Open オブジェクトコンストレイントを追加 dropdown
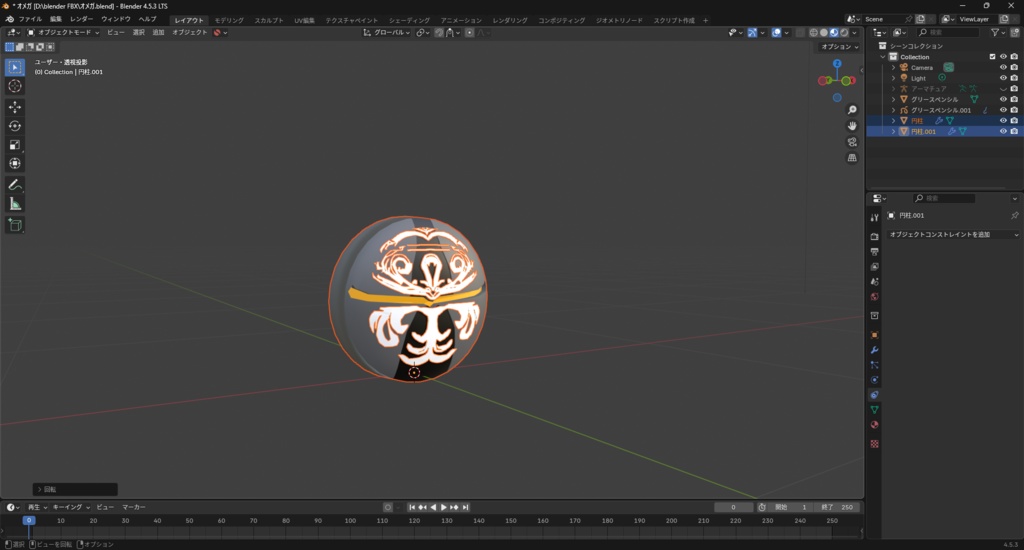Image resolution: width=1024 pixels, height=550 pixels. 953,235
